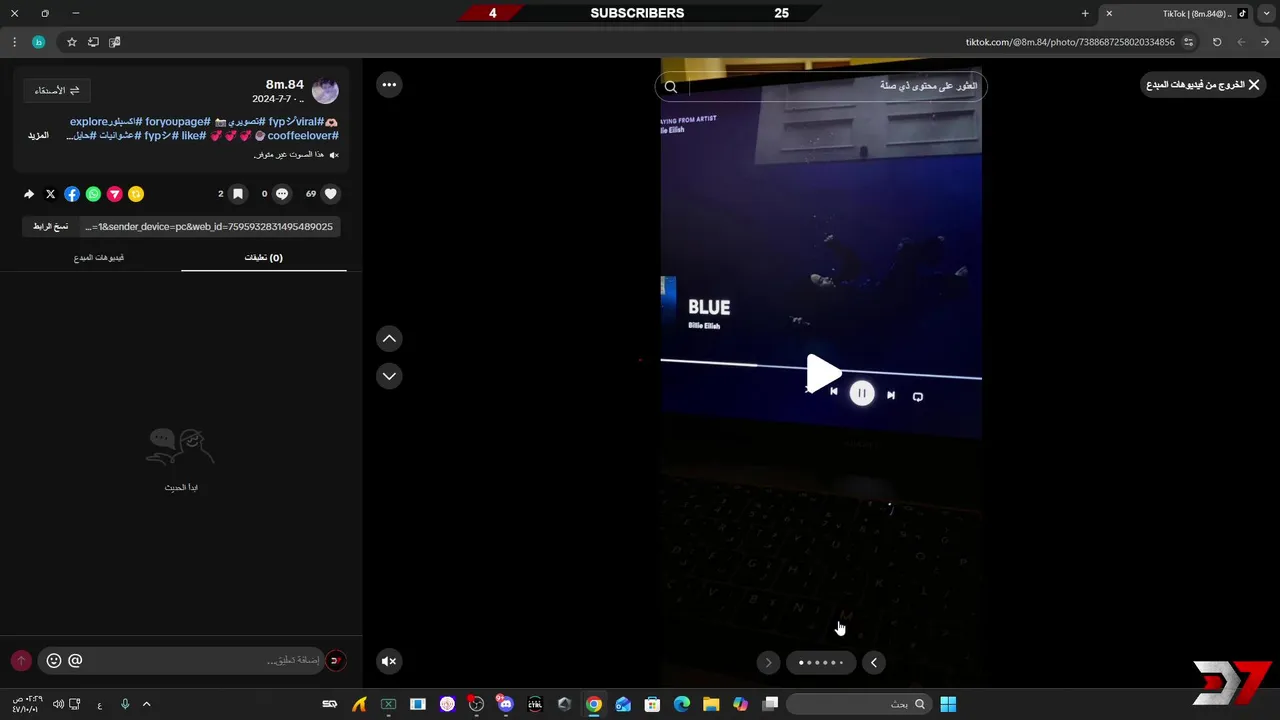Exit creator videos via الخروج button

1203,85
